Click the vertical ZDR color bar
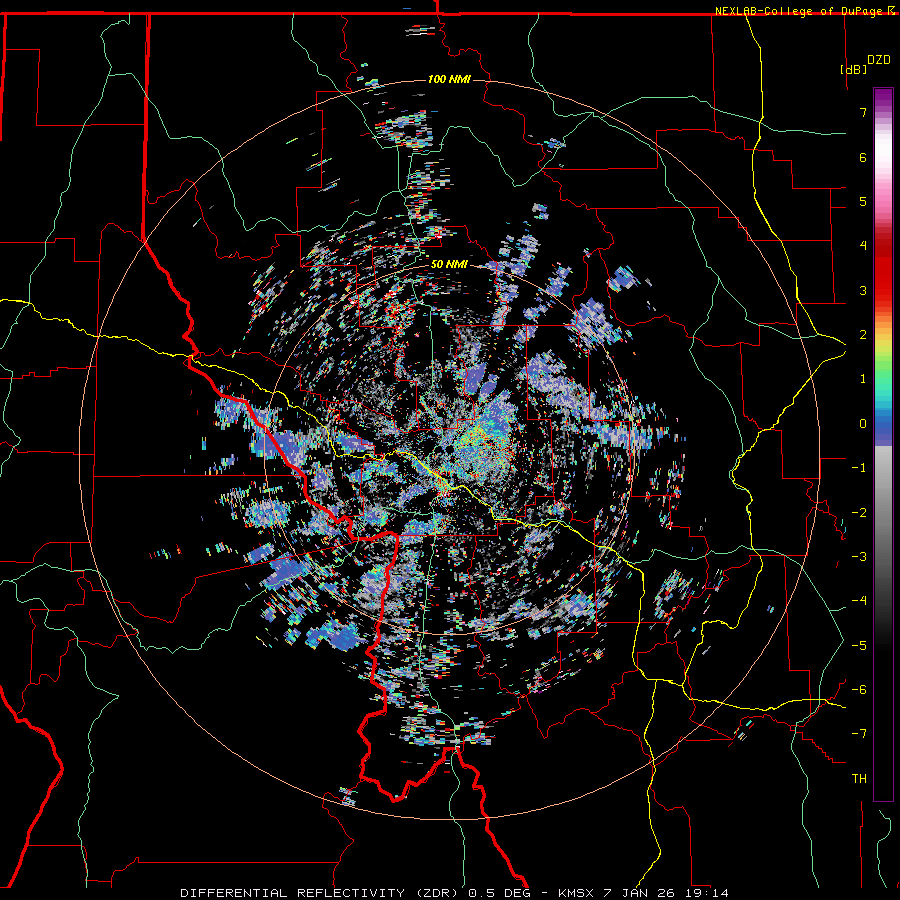Screen dimensions: 900x900 [x=883, y=445]
